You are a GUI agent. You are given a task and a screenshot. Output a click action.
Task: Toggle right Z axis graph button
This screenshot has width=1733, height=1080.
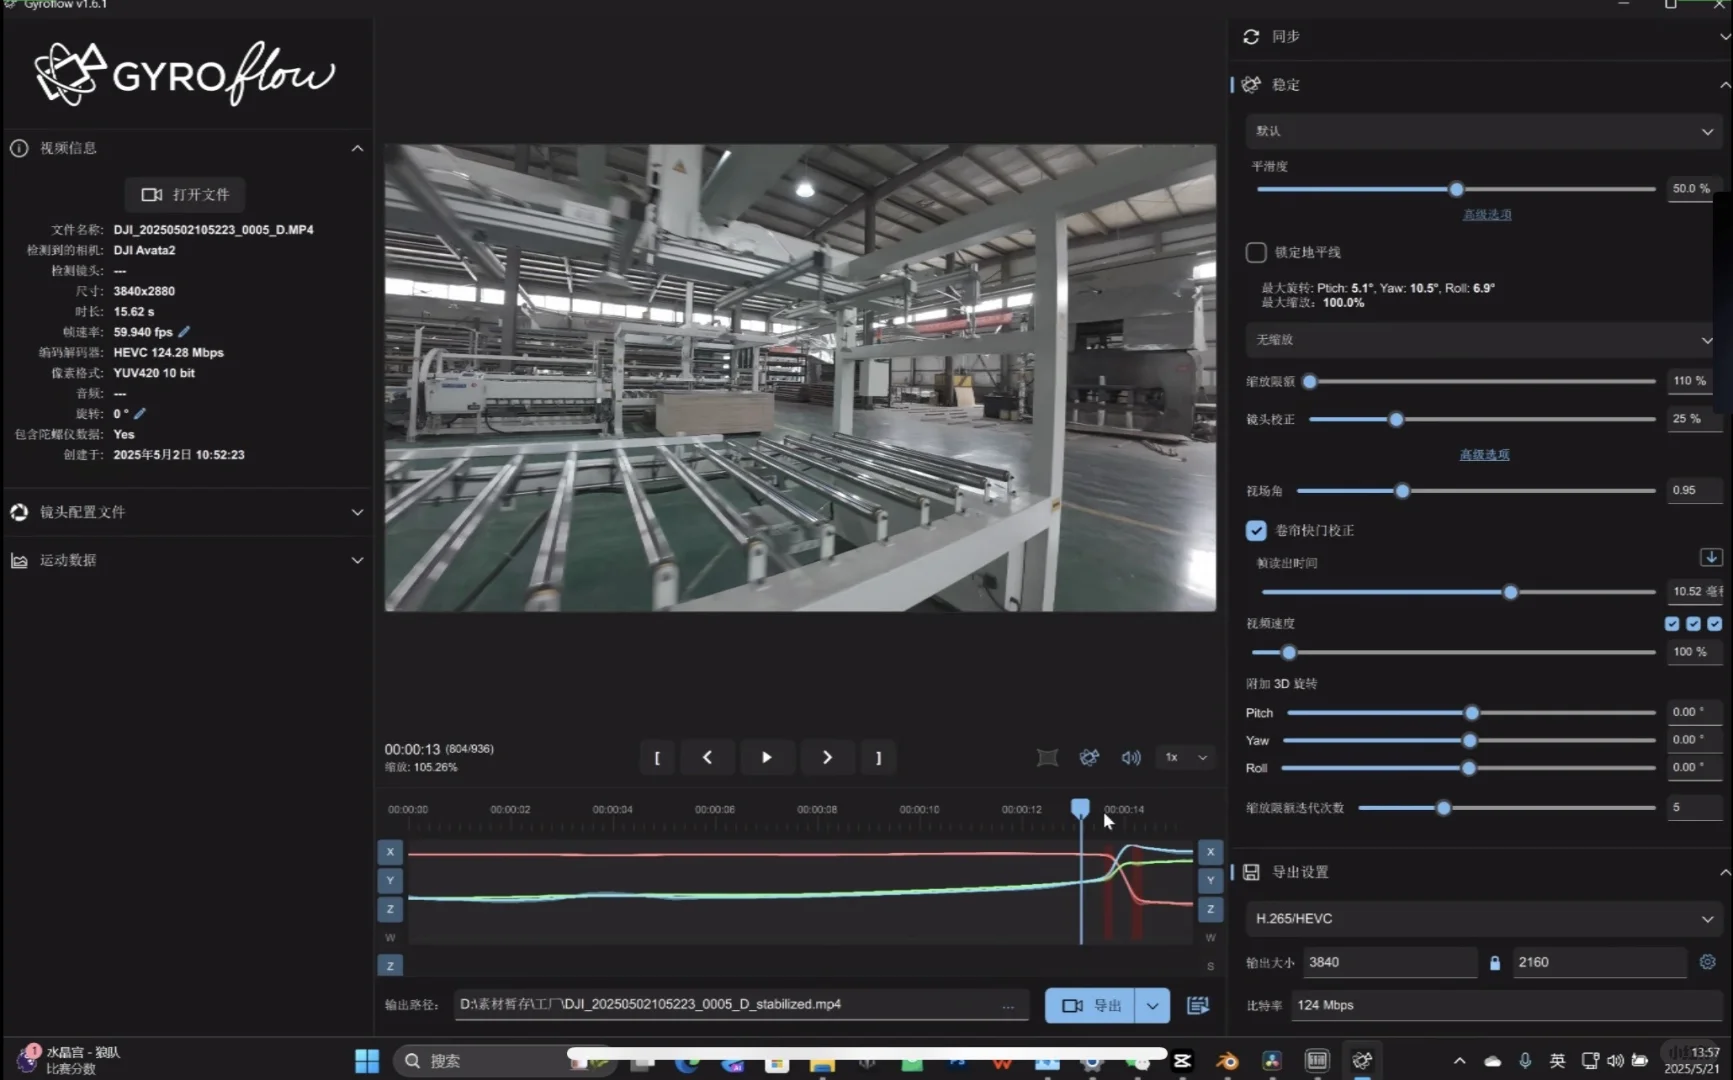tap(1210, 909)
